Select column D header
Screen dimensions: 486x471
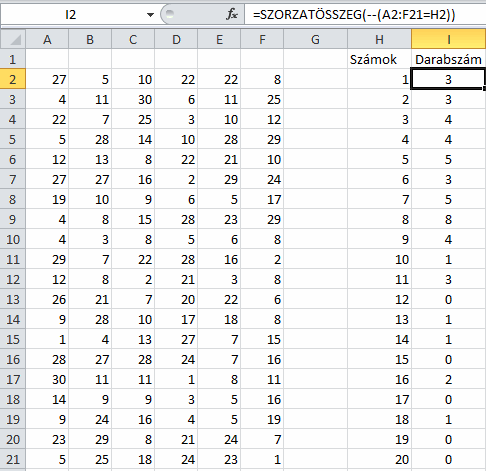(176, 39)
